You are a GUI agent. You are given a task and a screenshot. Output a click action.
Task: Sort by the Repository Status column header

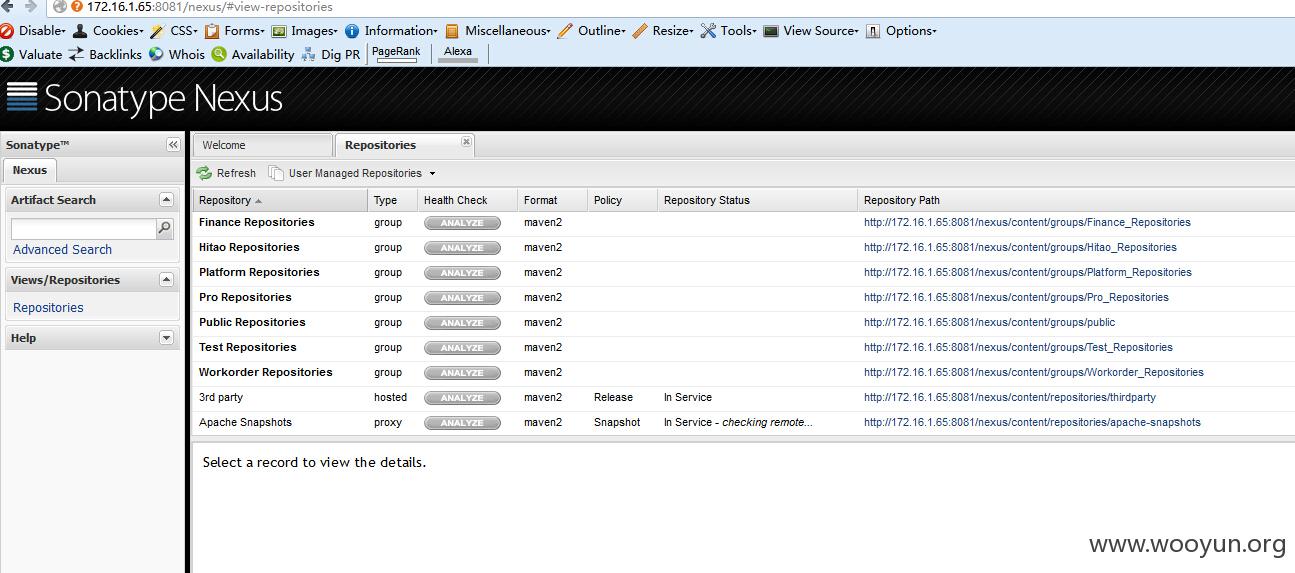(757, 200)
